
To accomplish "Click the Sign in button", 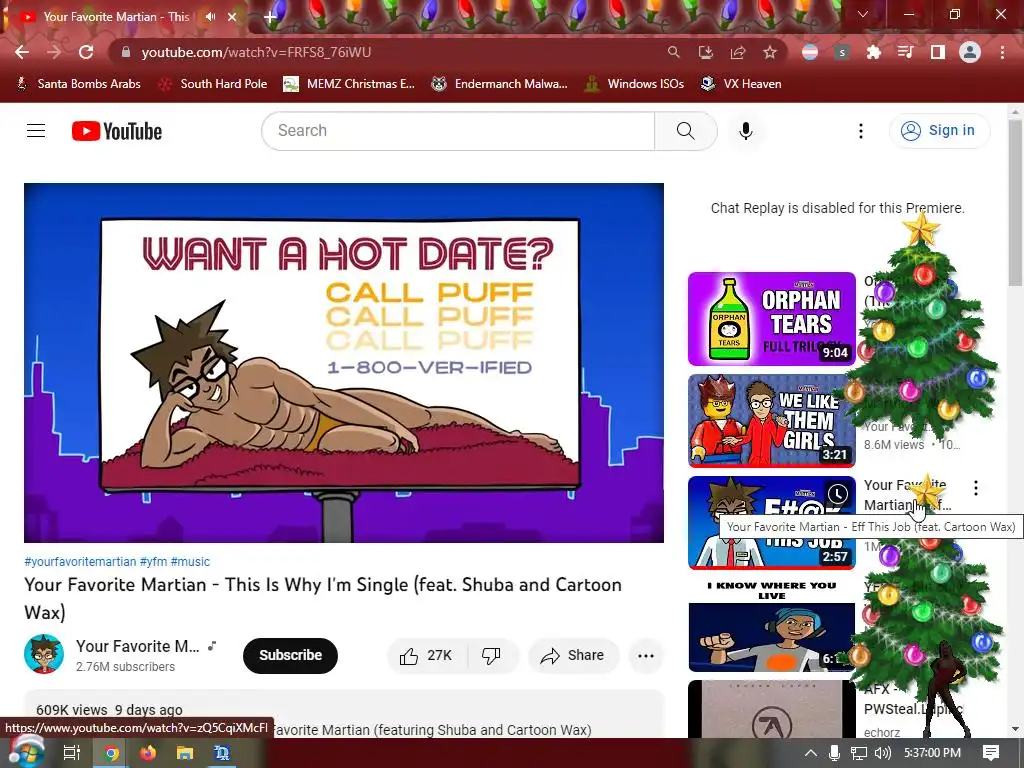I will pyautogui.click(x=939, y=131).
